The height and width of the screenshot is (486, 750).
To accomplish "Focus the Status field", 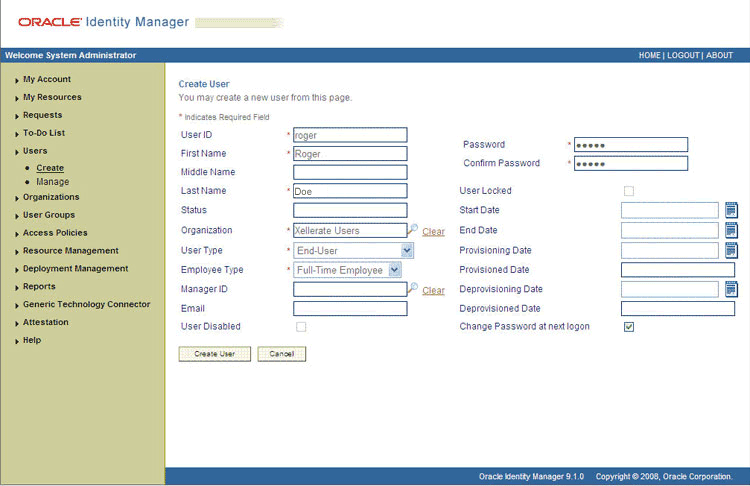I will click(350, 210).
